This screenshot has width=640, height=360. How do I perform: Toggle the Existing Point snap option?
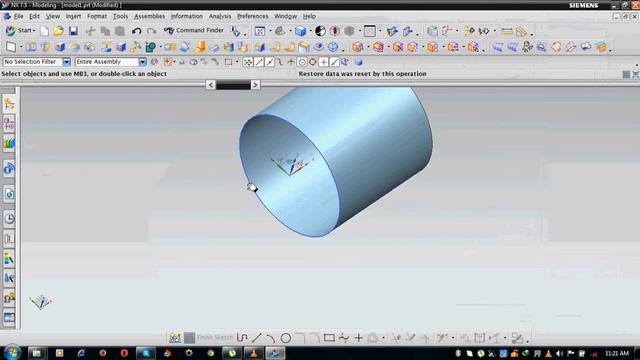(323, 62)
